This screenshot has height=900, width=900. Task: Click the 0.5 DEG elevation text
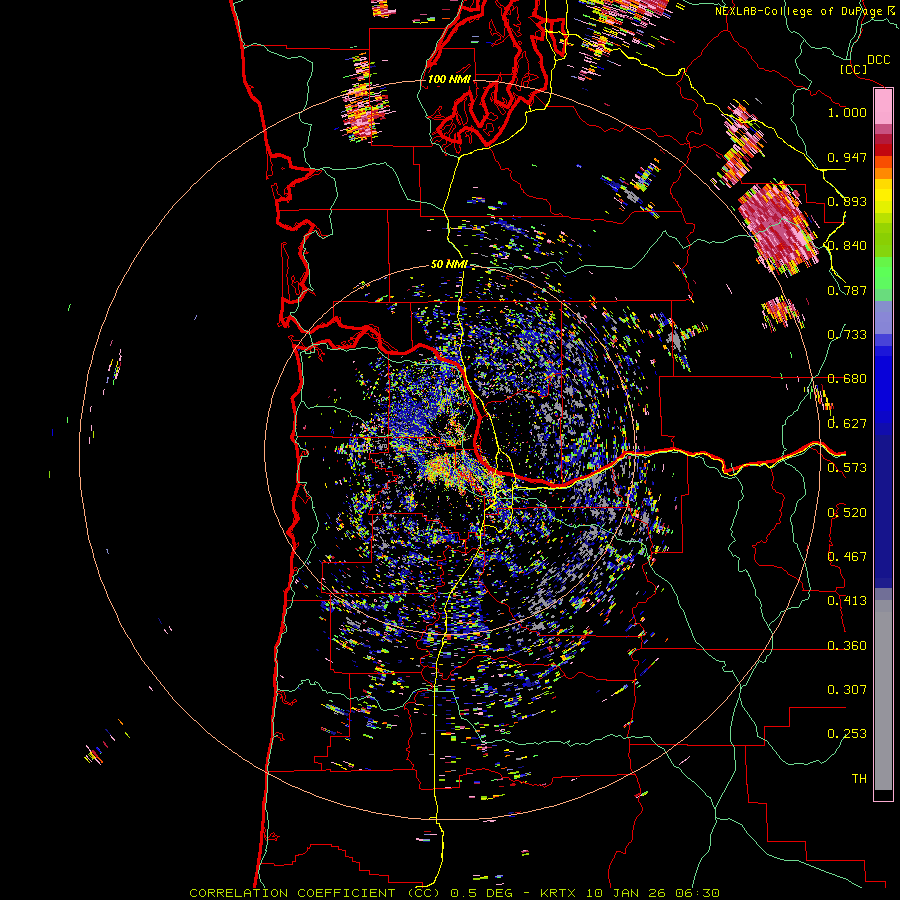click(x=480, y=893)
